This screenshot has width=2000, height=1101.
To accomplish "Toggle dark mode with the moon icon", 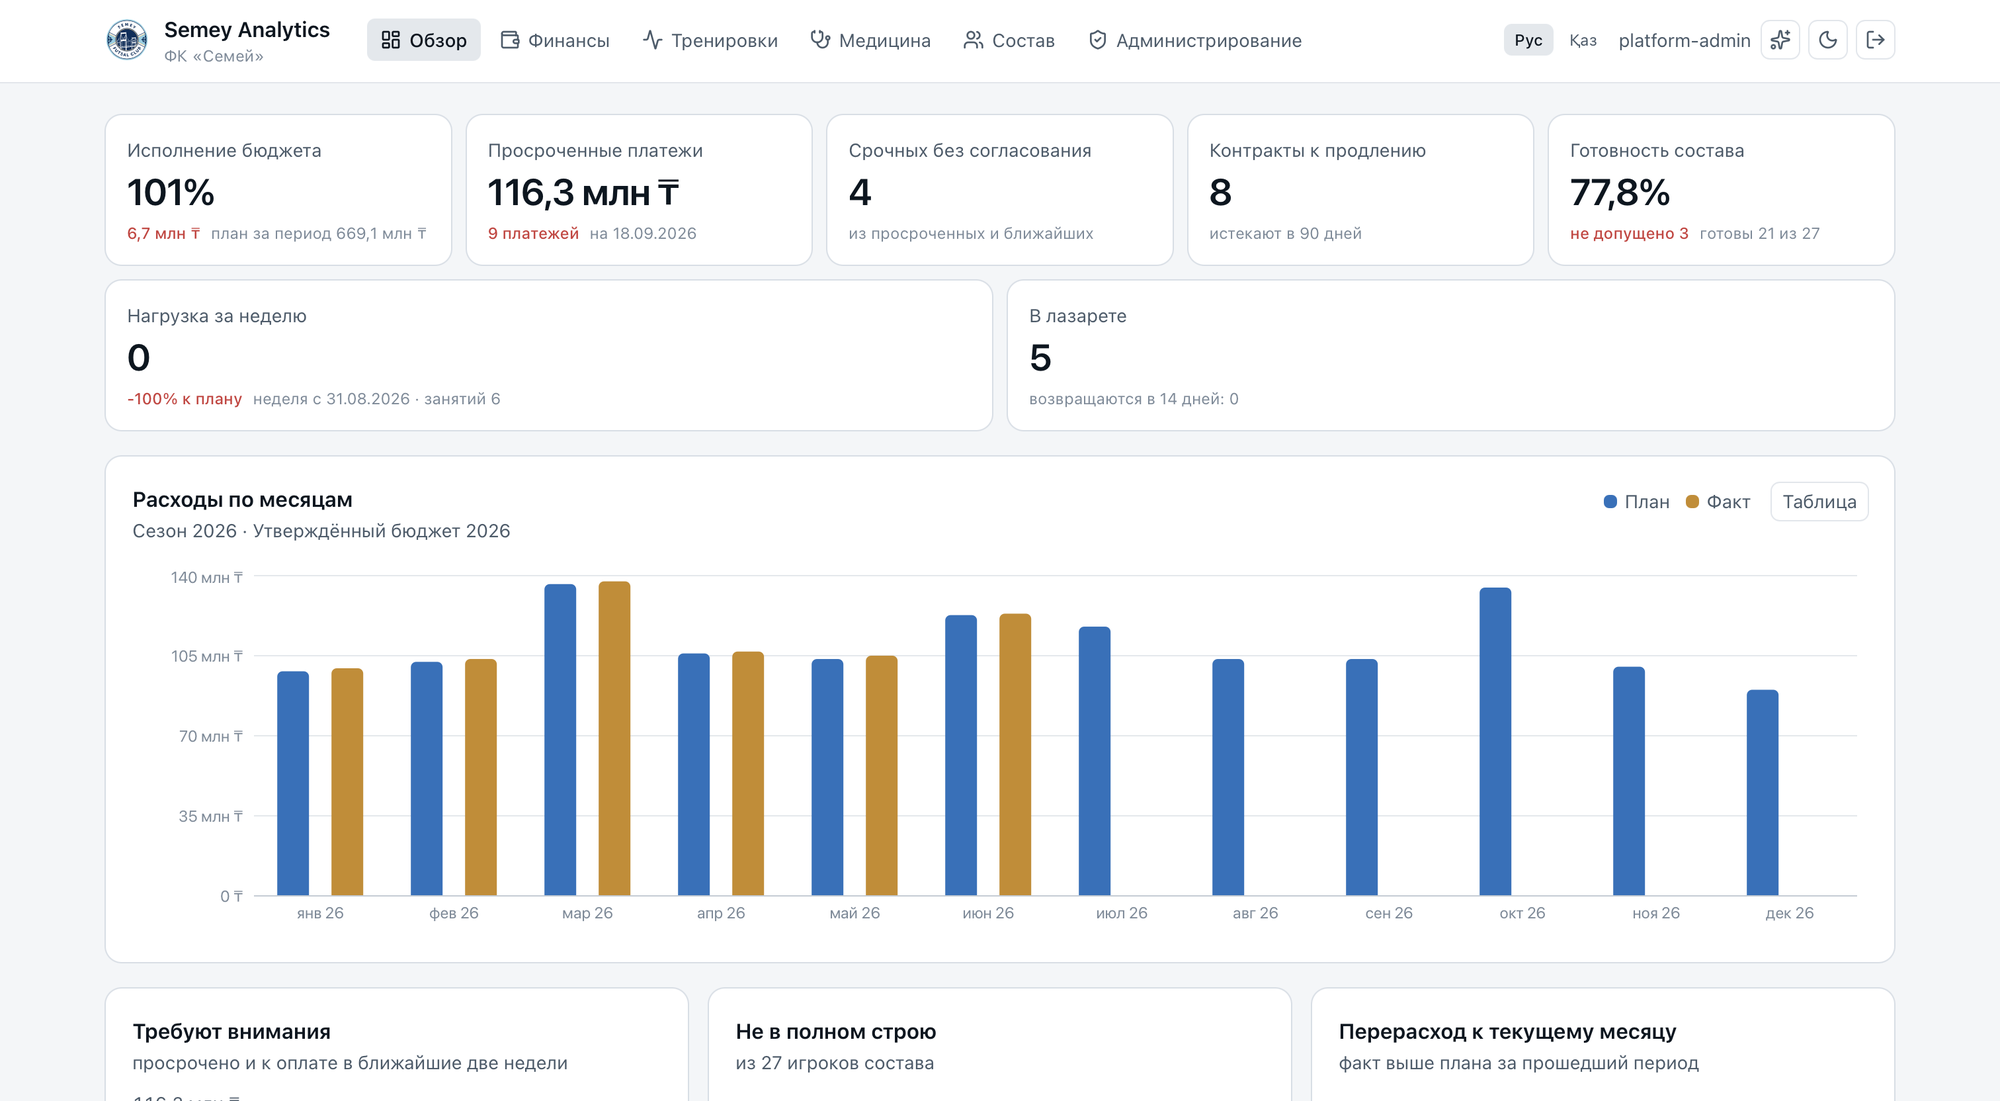I will coord(1828,40).
